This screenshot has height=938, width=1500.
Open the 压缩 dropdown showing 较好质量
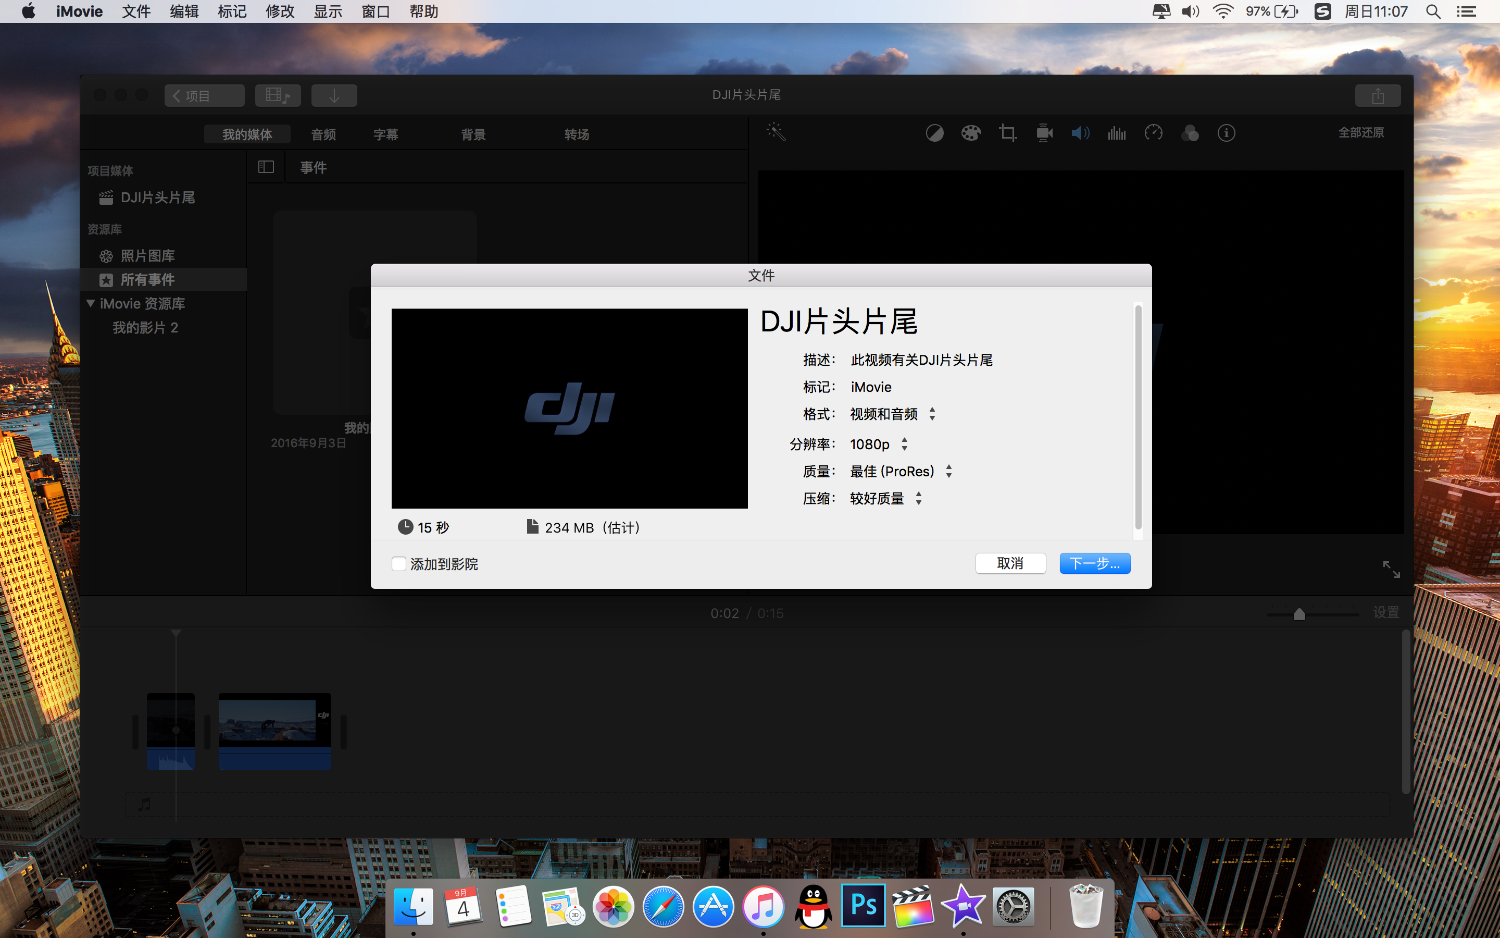click(886, 498)
